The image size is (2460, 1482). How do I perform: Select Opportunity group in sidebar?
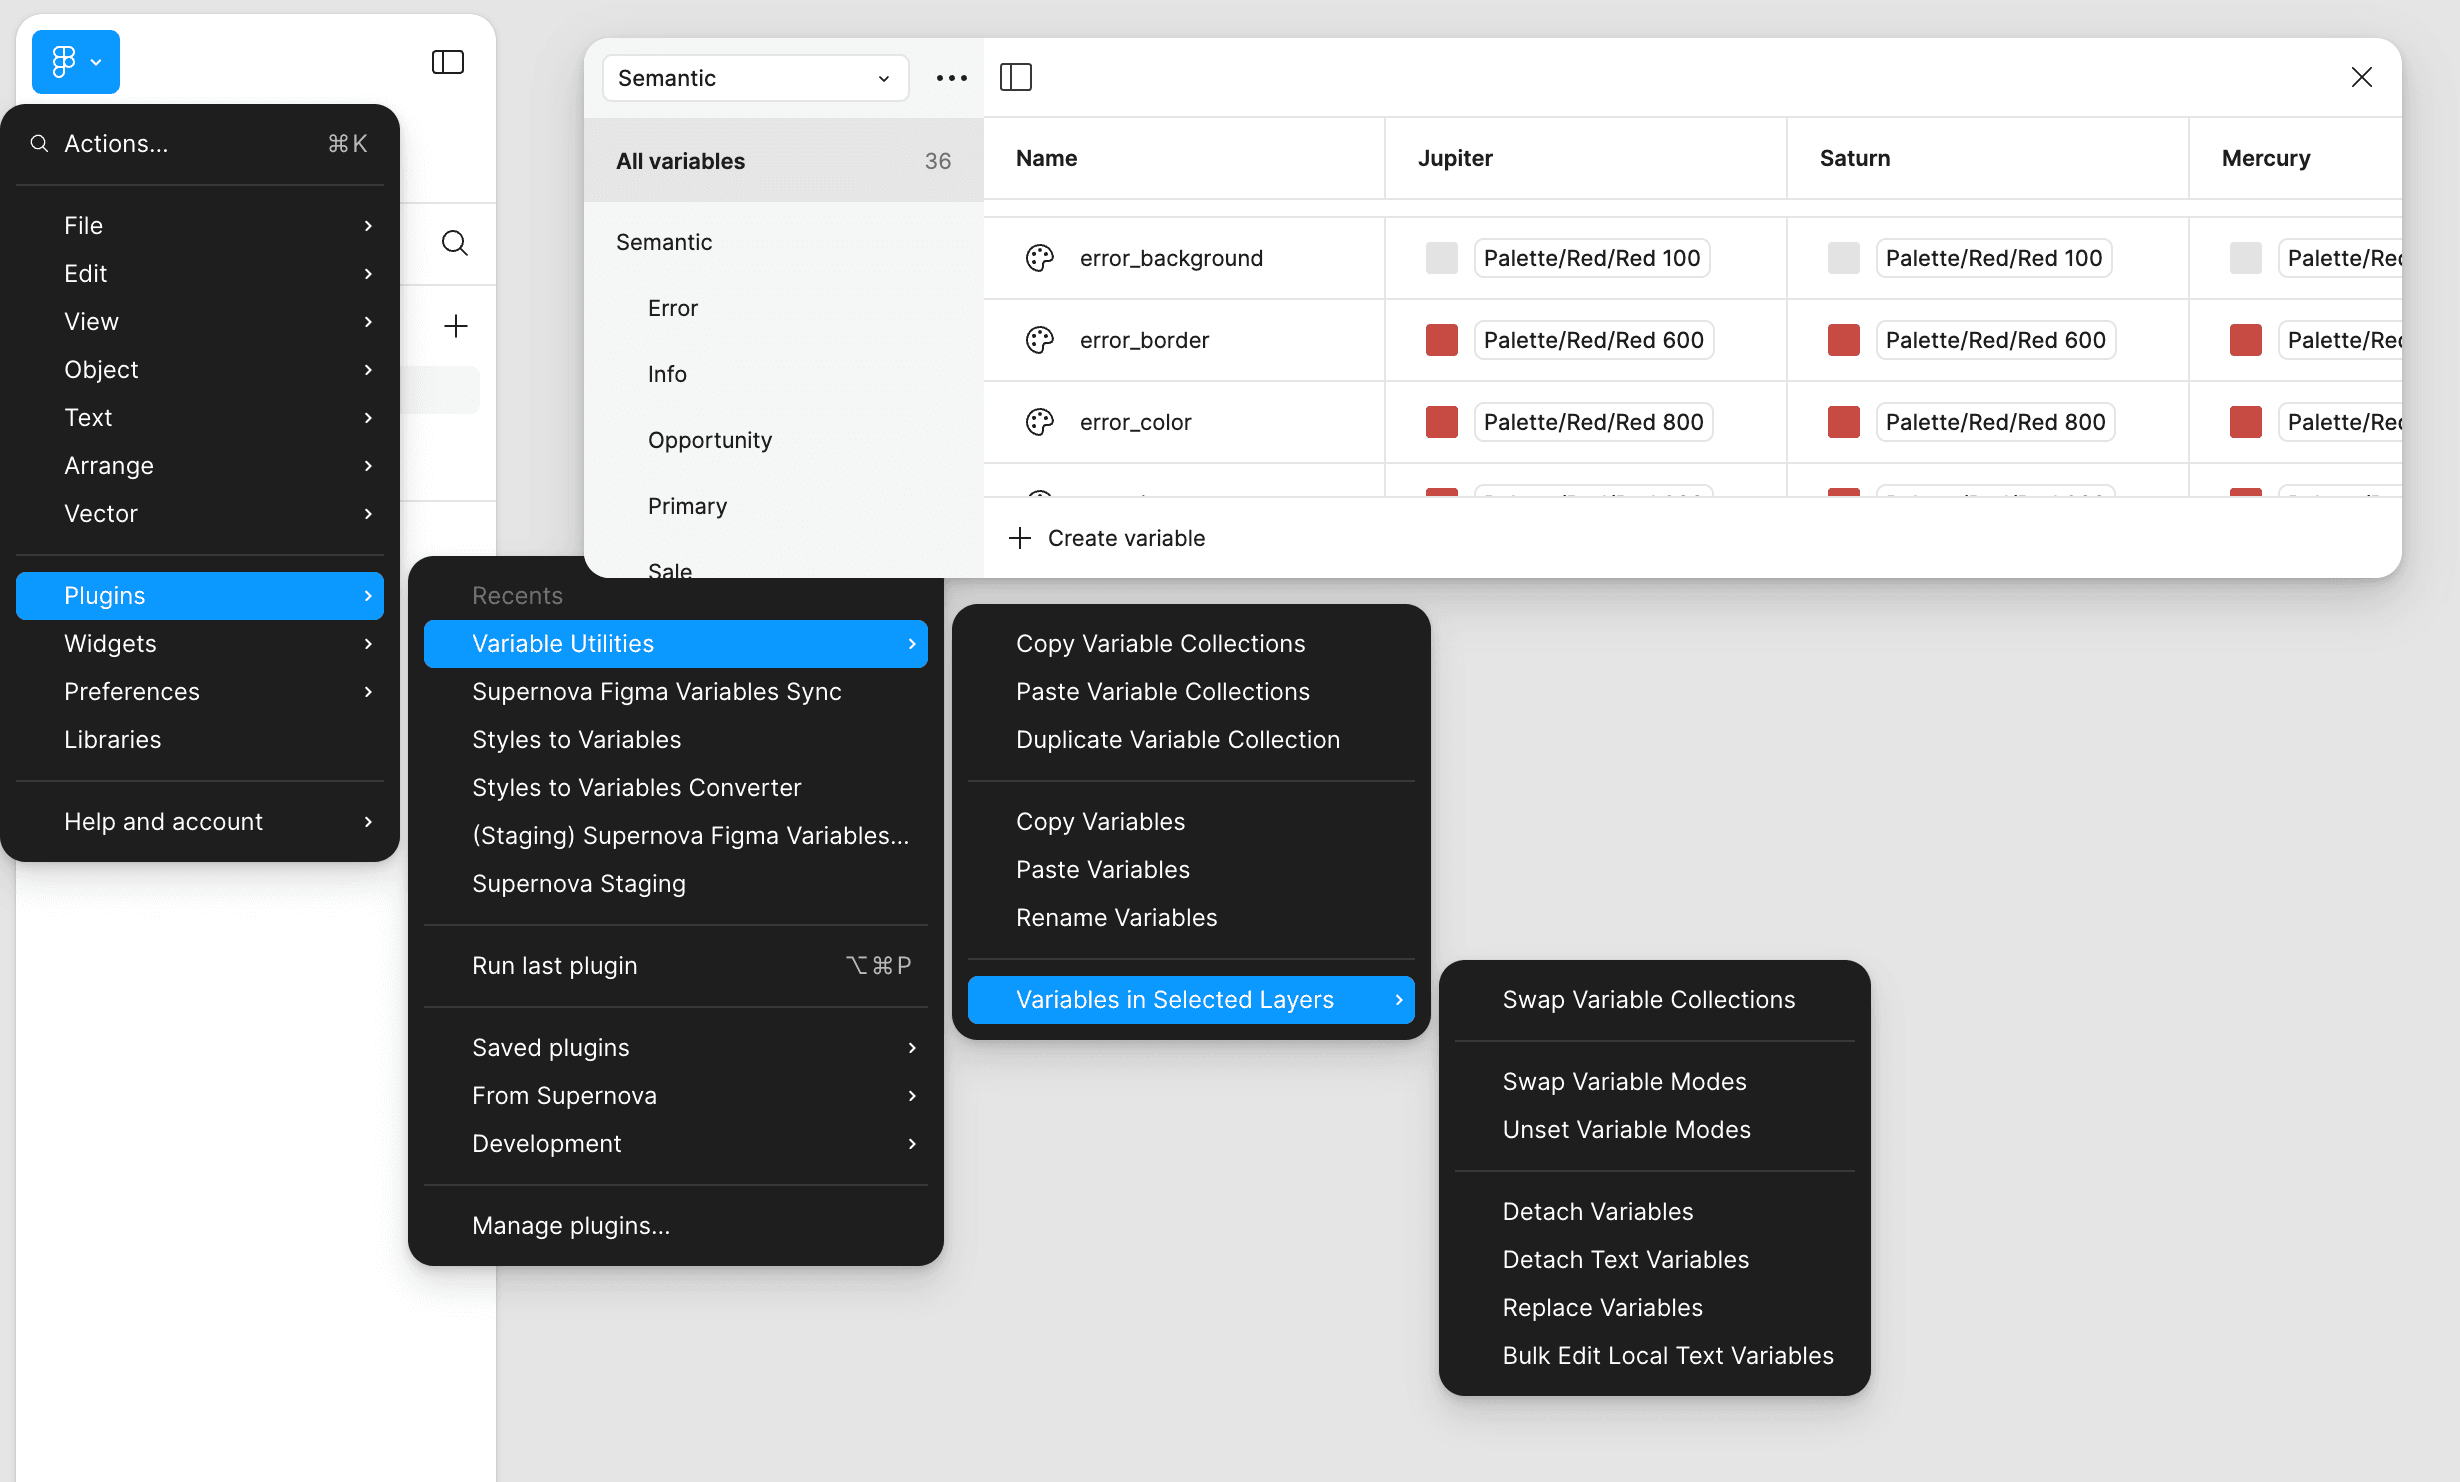[x=710, y=440]
